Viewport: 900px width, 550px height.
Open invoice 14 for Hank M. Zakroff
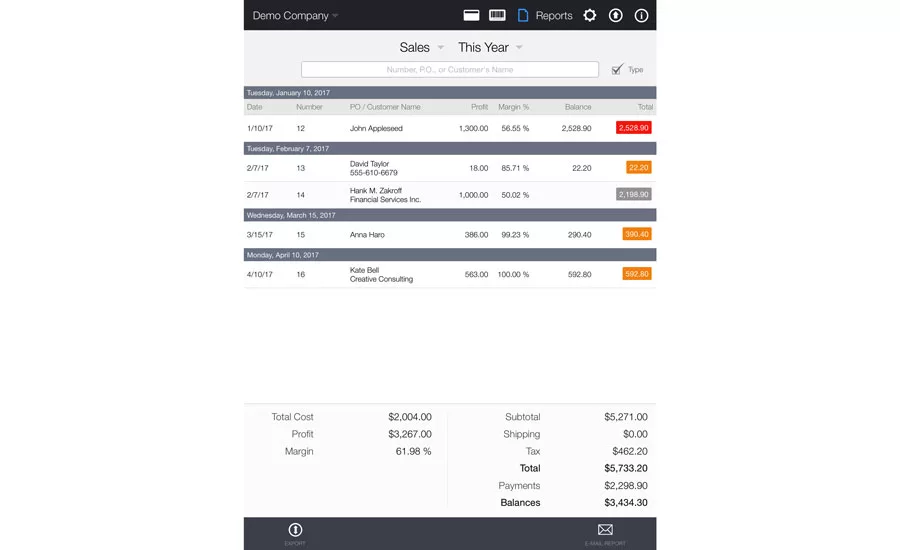tap(450, 195)
